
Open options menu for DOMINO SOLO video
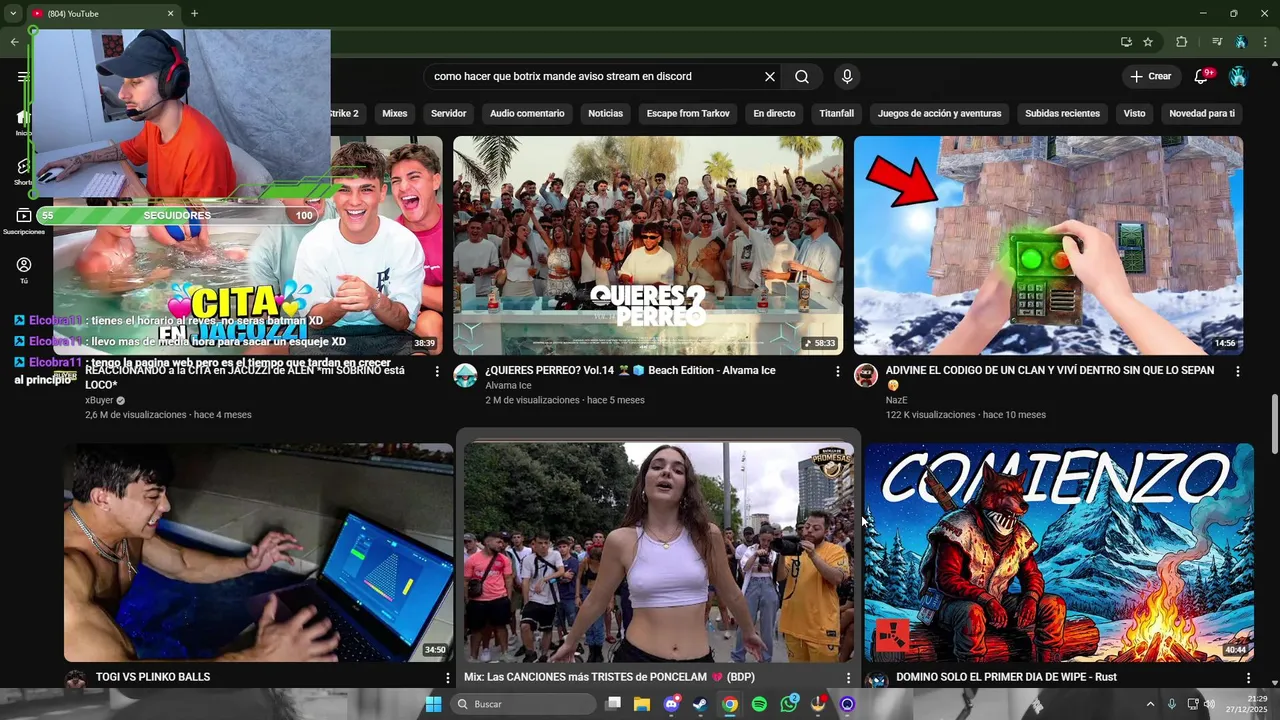(1248, 678)
